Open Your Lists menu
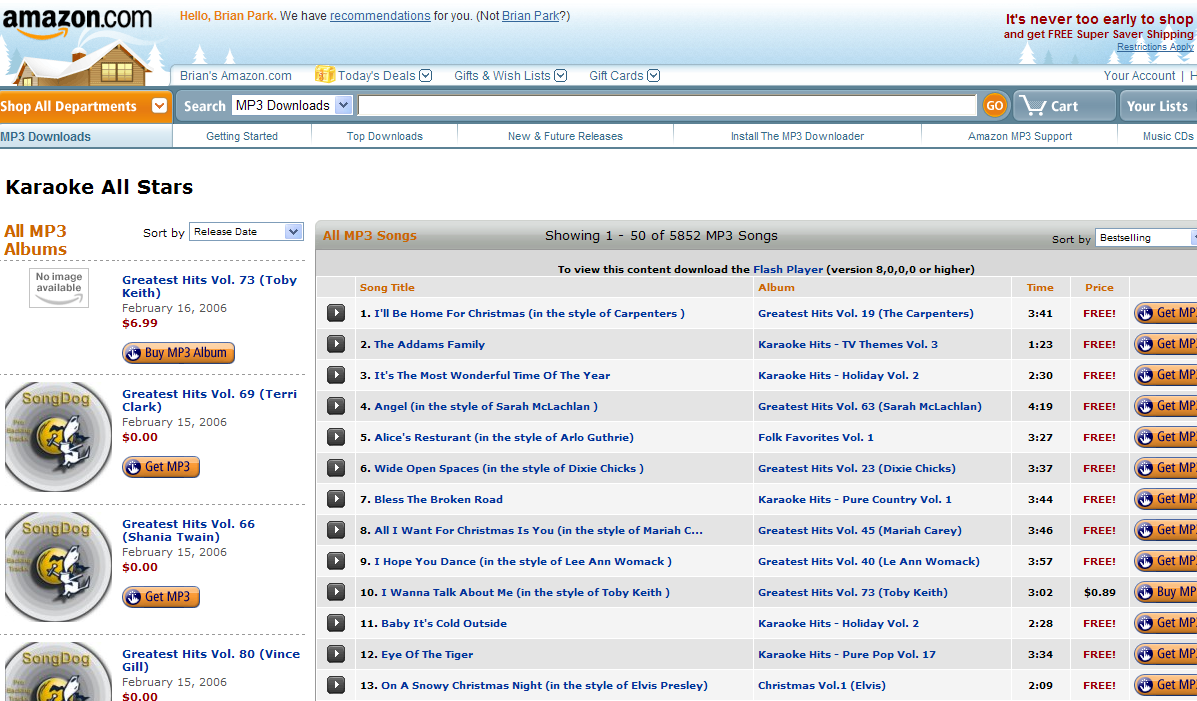Screen dimensions: 1197x701 1158,106
